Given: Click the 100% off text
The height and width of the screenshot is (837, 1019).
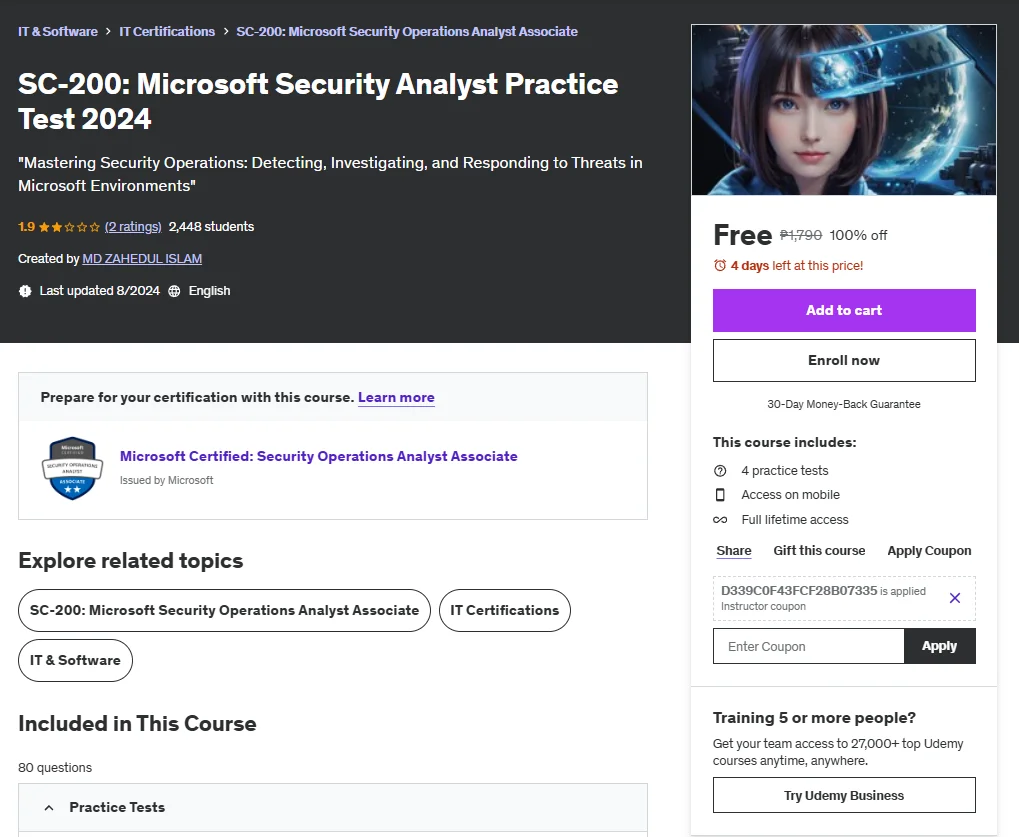Looking at the screenshot, I should point(858,235).
